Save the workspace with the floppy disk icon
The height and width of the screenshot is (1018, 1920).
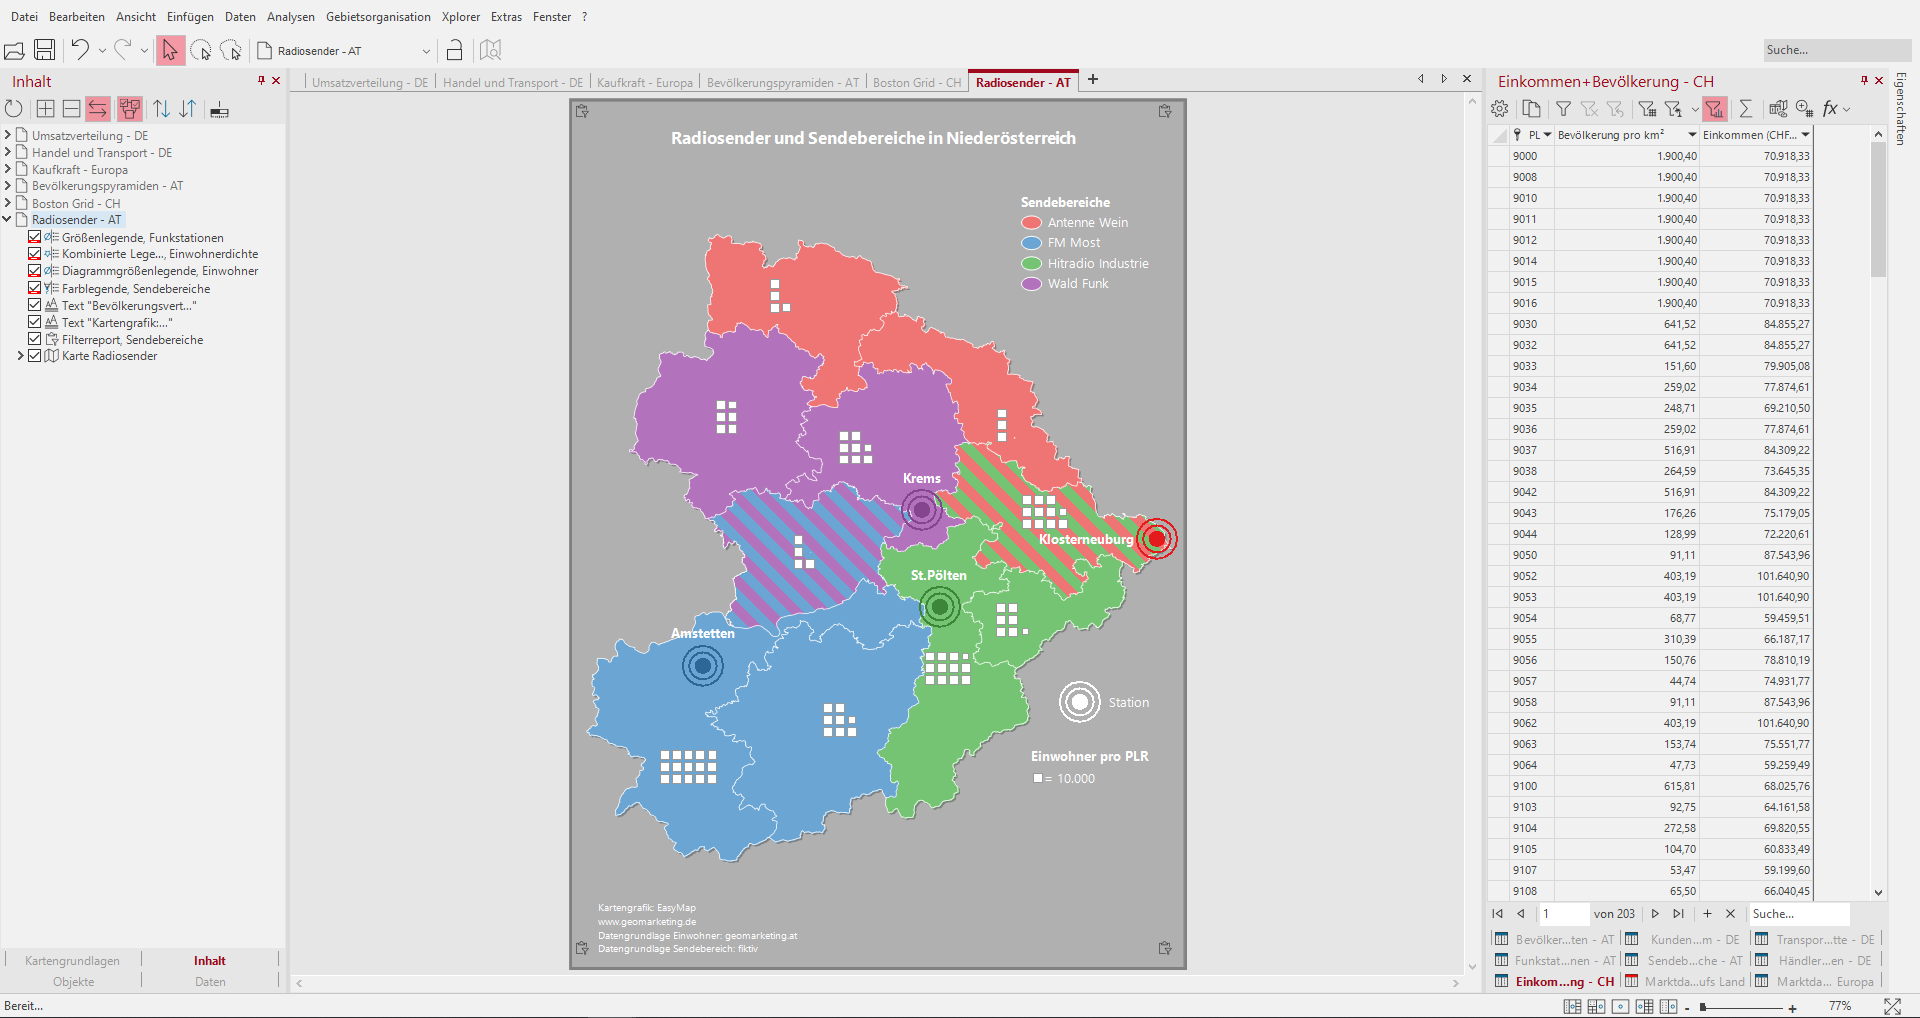click(x=44, y=50)
